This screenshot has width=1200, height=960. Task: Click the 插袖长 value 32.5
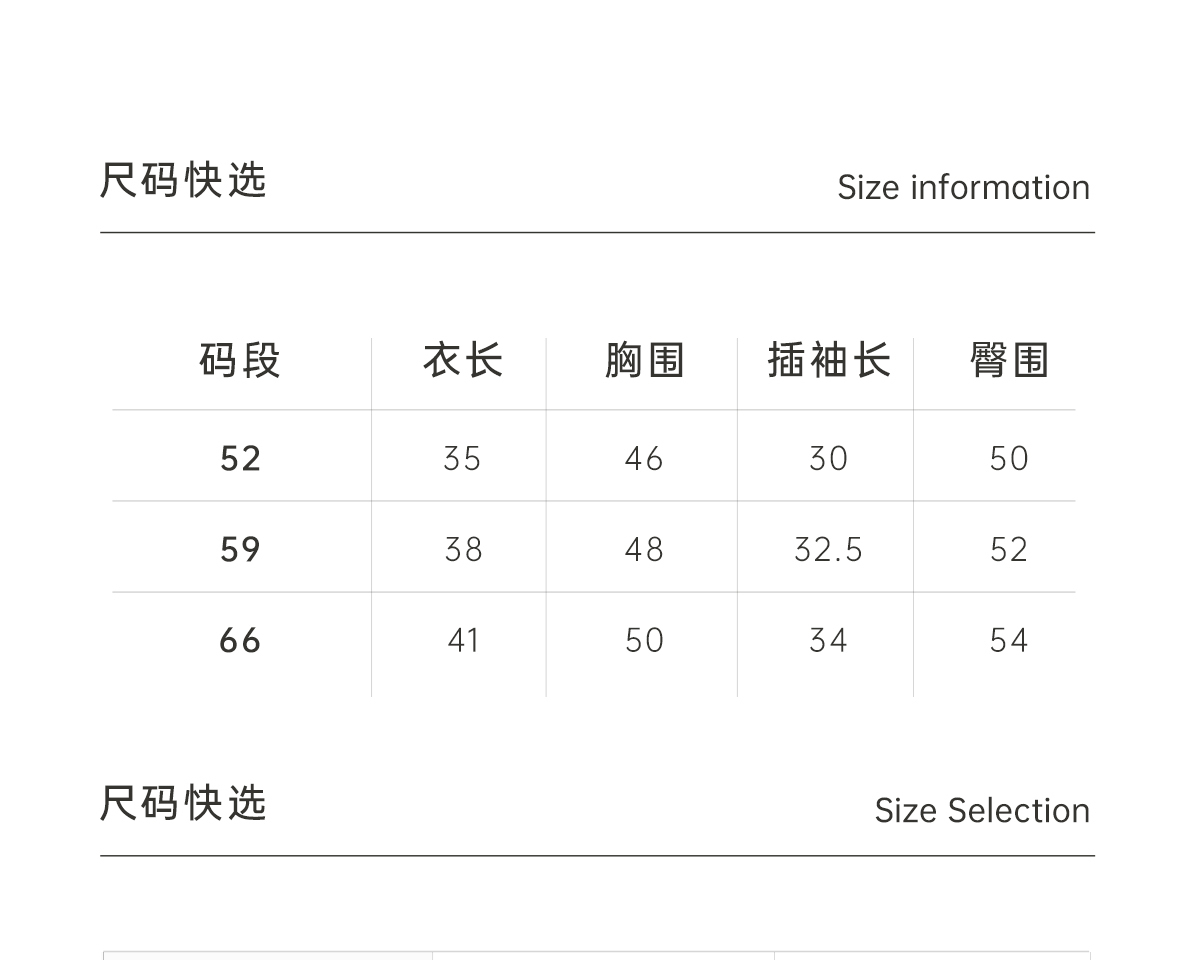828,550
